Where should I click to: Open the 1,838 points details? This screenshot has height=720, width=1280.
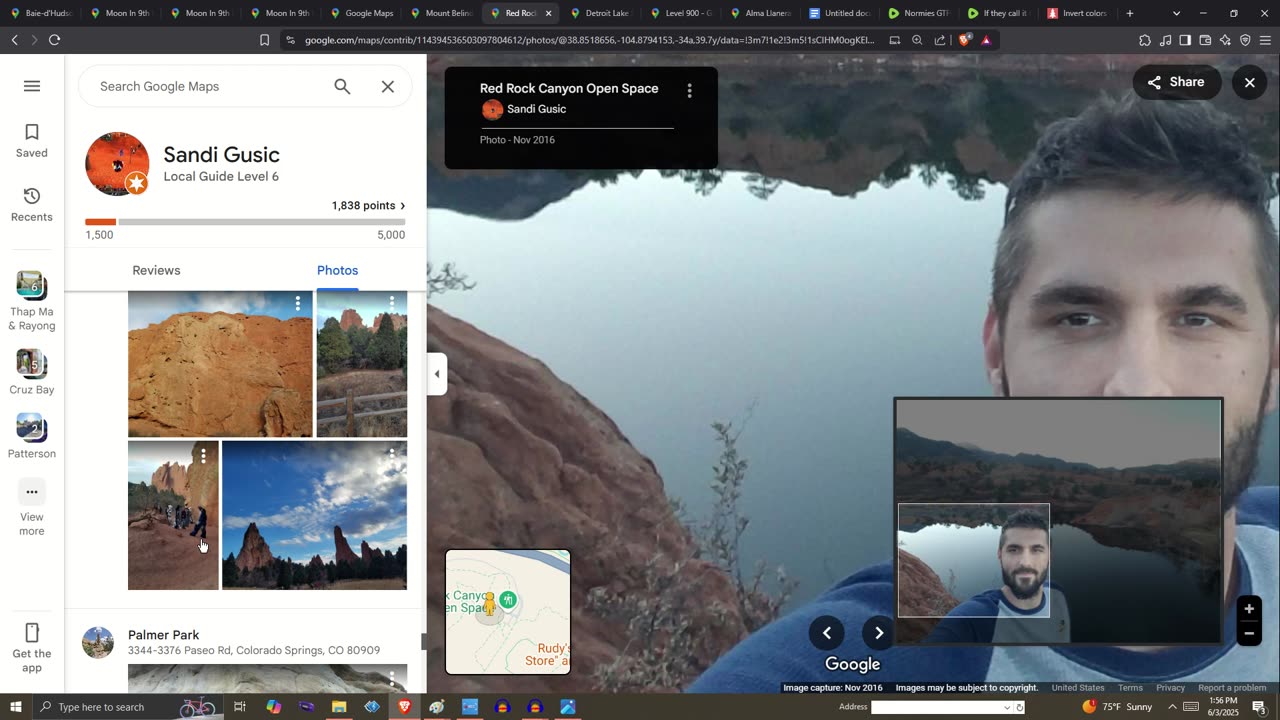click(368, 205)
